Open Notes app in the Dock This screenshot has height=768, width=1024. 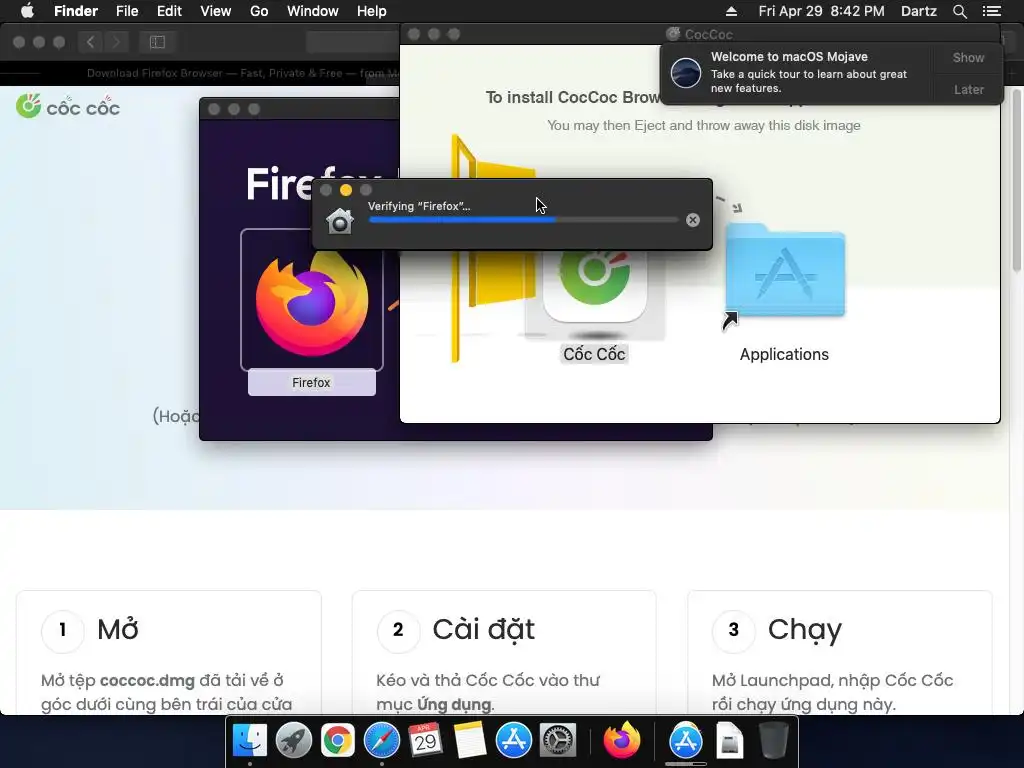click(470, 741)
